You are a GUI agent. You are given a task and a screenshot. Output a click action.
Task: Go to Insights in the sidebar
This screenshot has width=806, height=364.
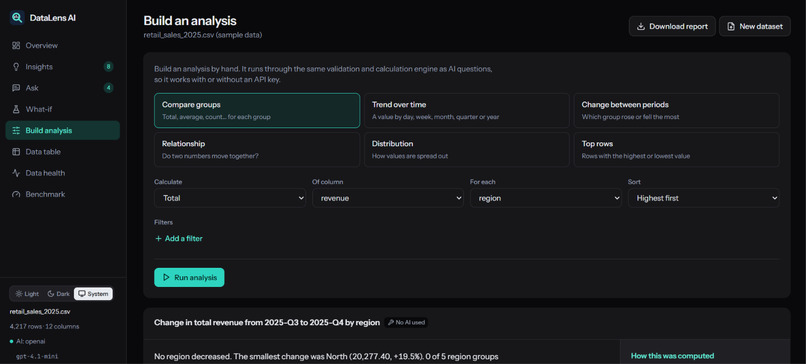click(x=63, y=67)
